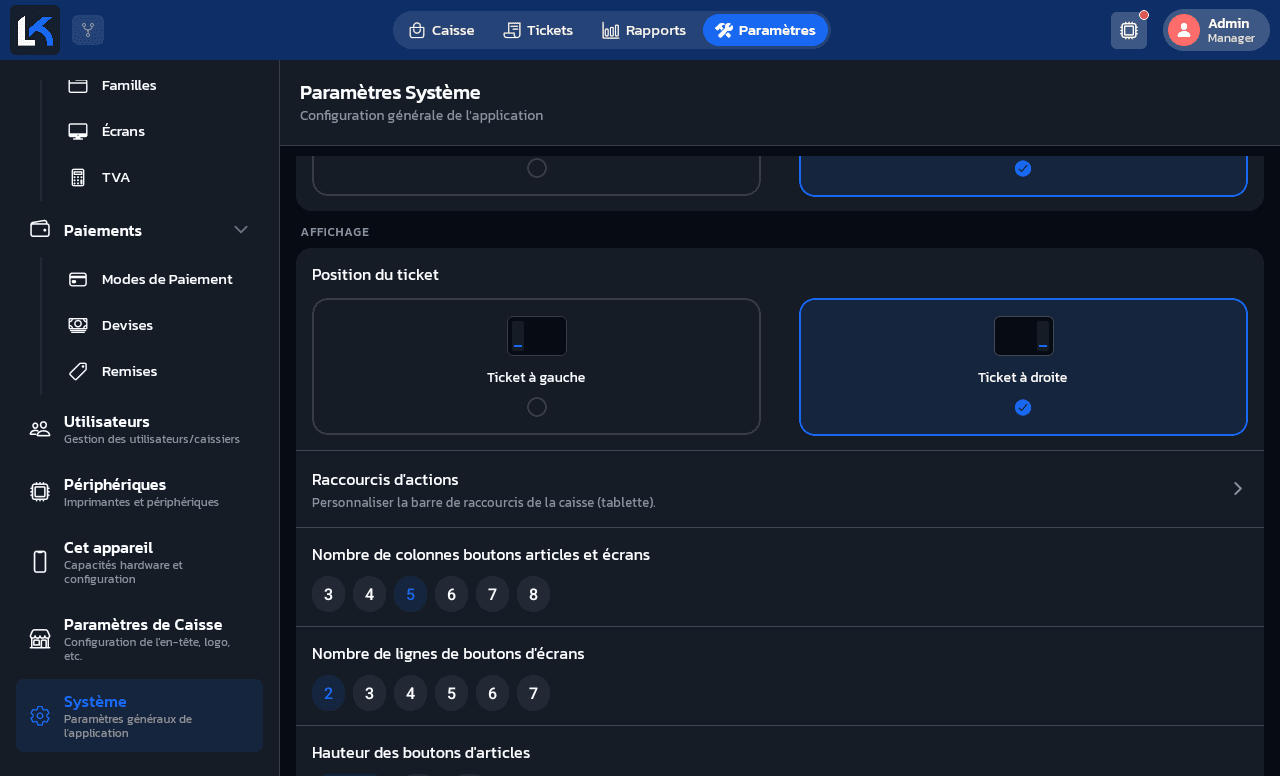Collapse the Paiements section chevron
The width and height of the screenshot is (1280, 776).
point(241,229)
